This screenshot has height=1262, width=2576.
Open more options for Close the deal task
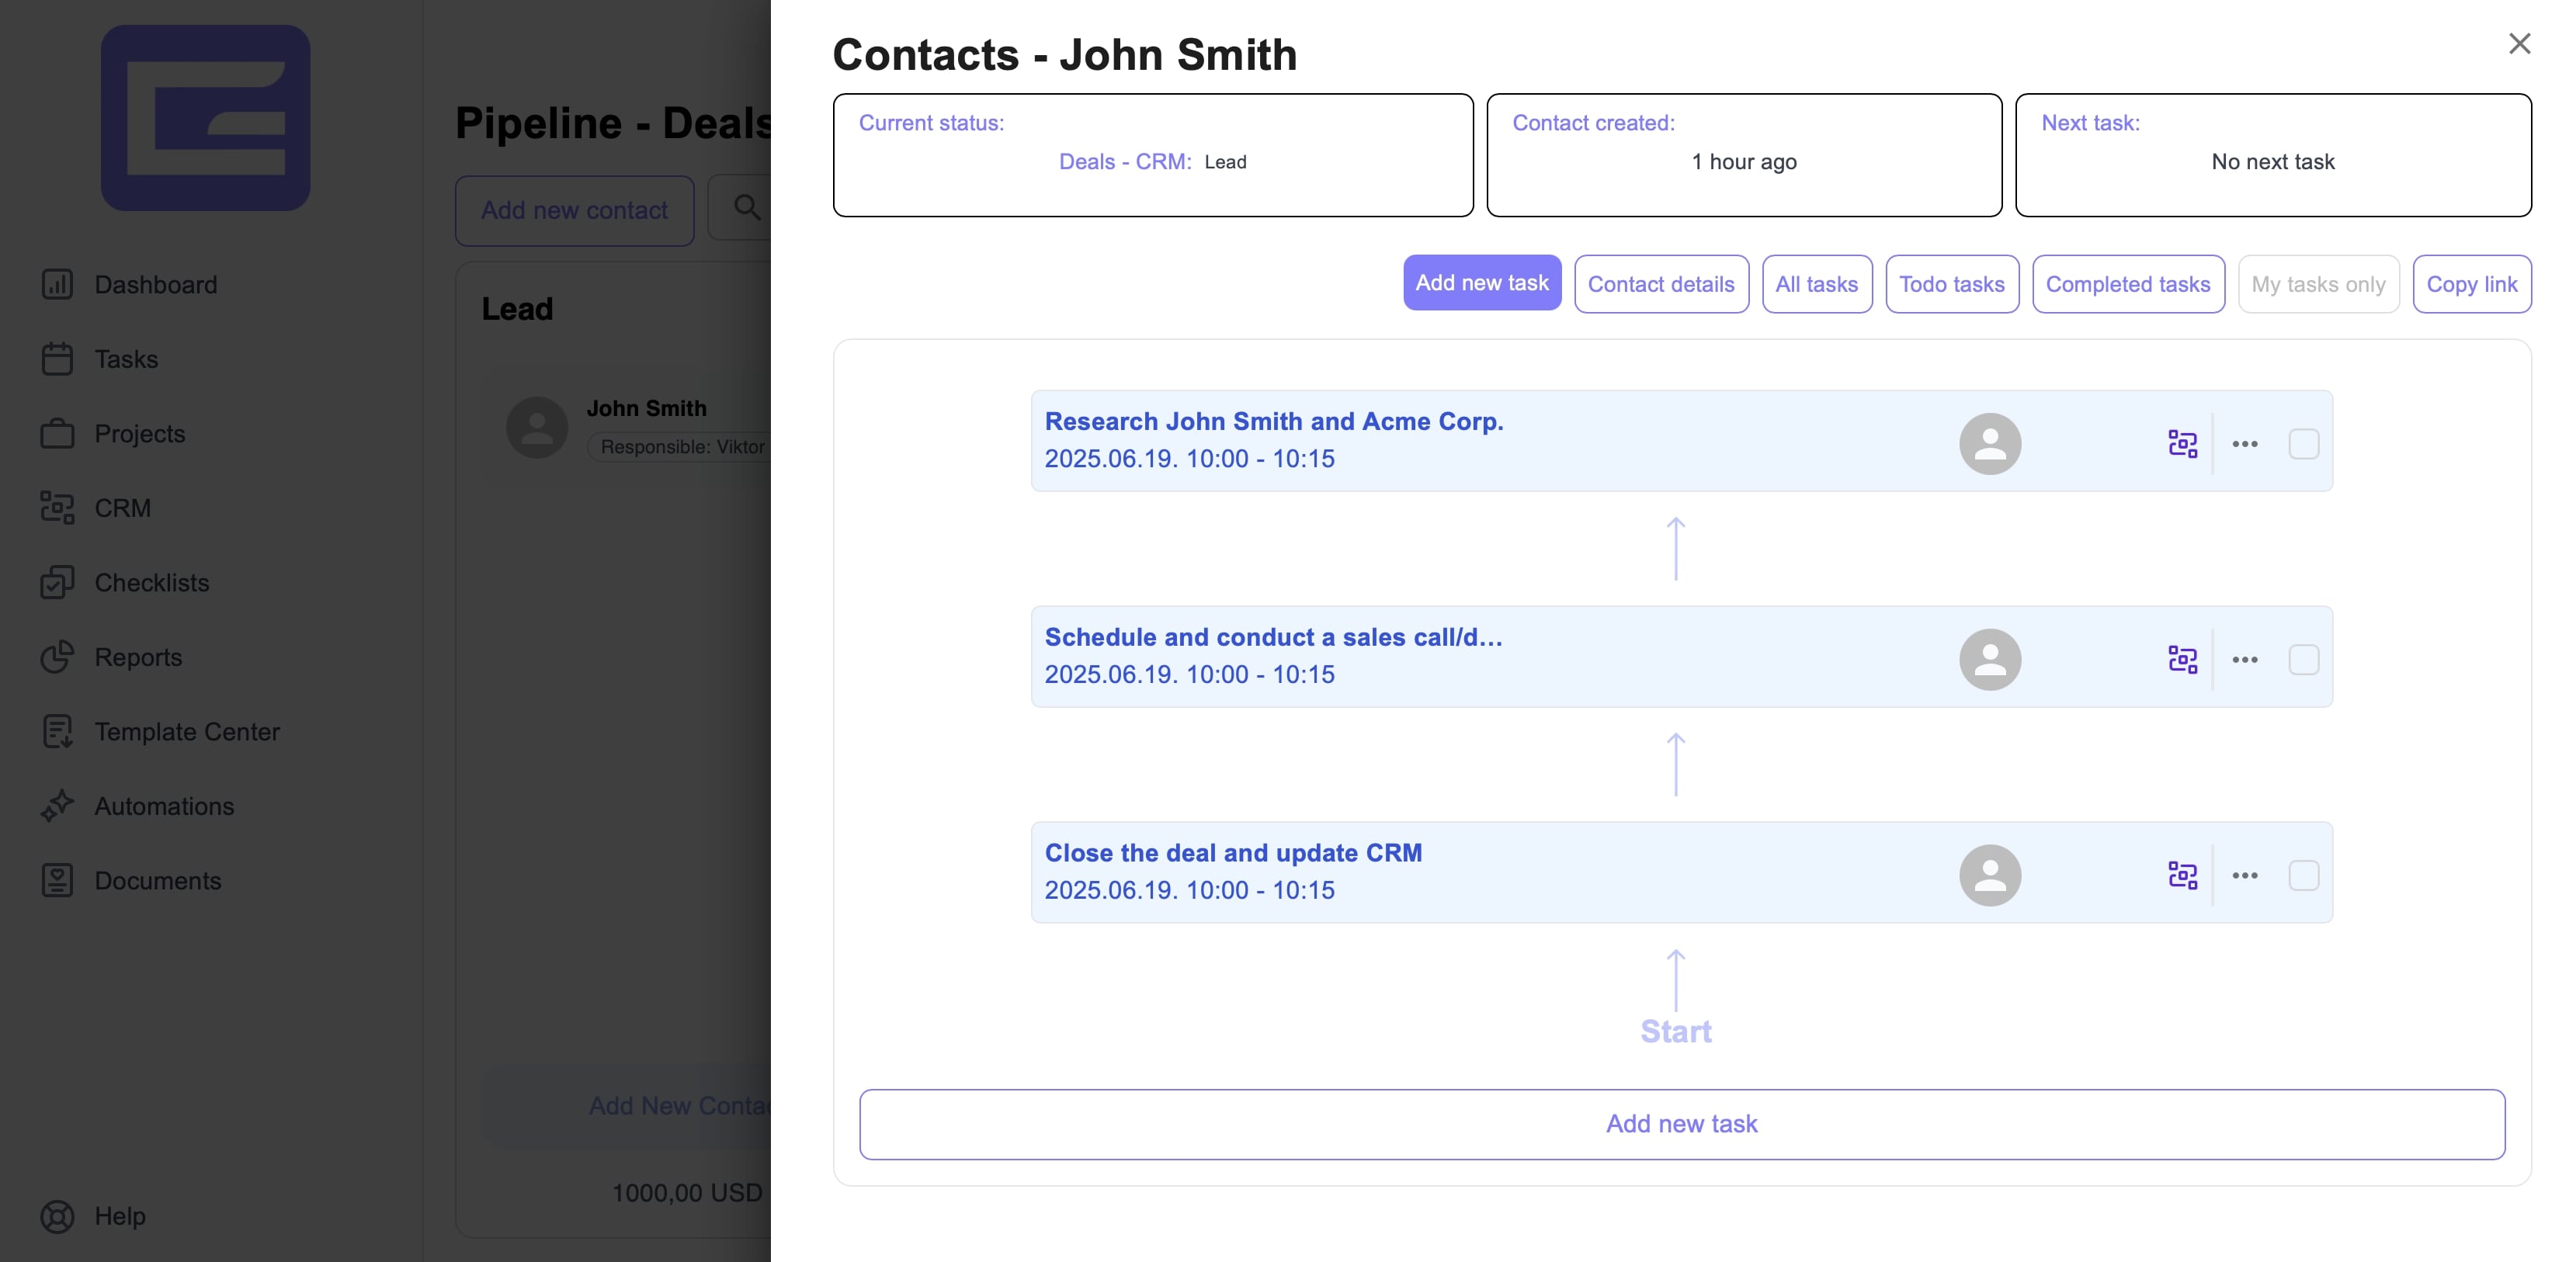pyautogui.click(x=2245, y=875)
